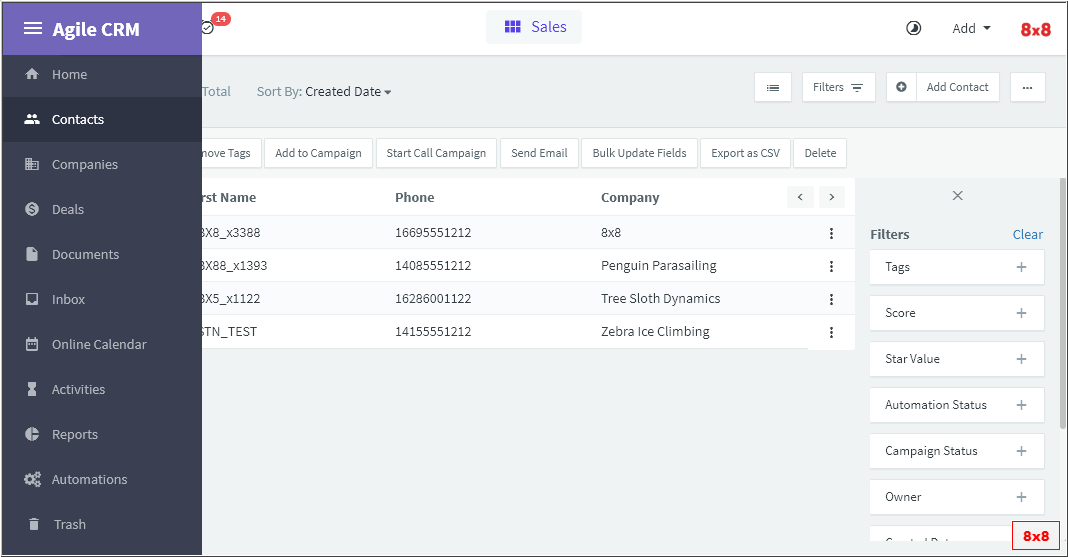Screen dimensions: 1068x557
Task: Click phone number 16695551212
Action: coord(433,233)
